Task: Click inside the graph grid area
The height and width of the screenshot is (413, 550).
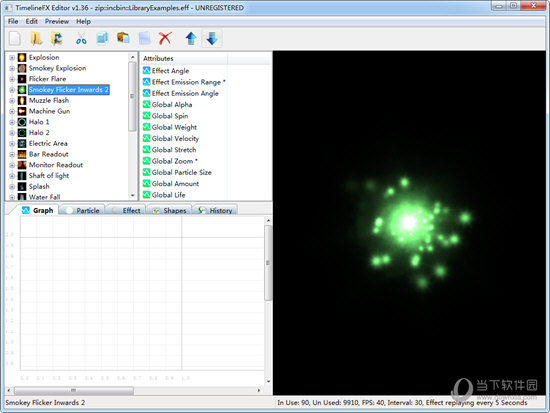Action: tap(142, 293)
